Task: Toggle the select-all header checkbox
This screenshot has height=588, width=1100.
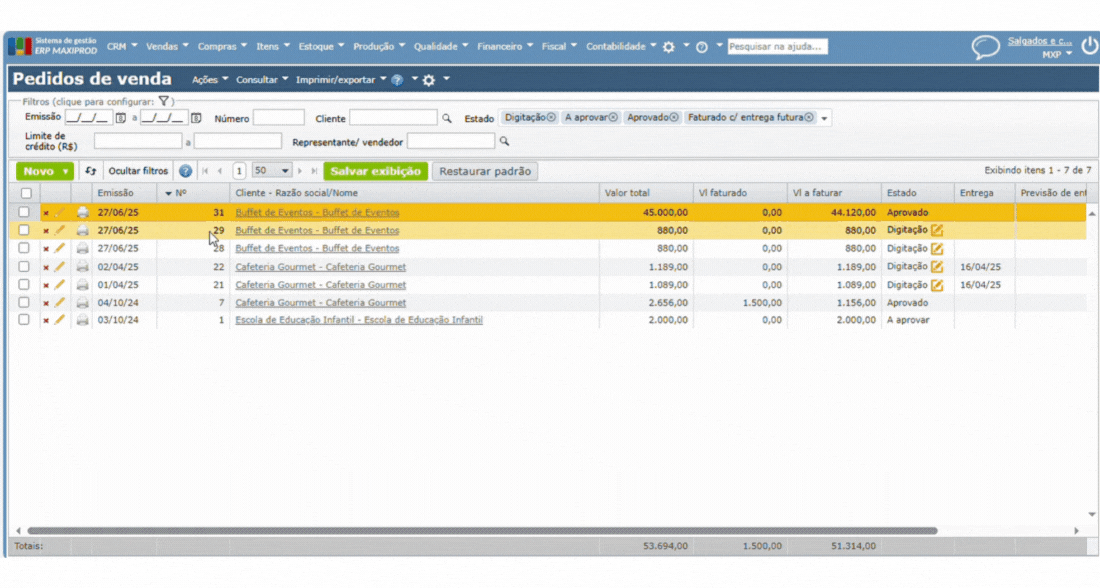Action: (26, 193)
